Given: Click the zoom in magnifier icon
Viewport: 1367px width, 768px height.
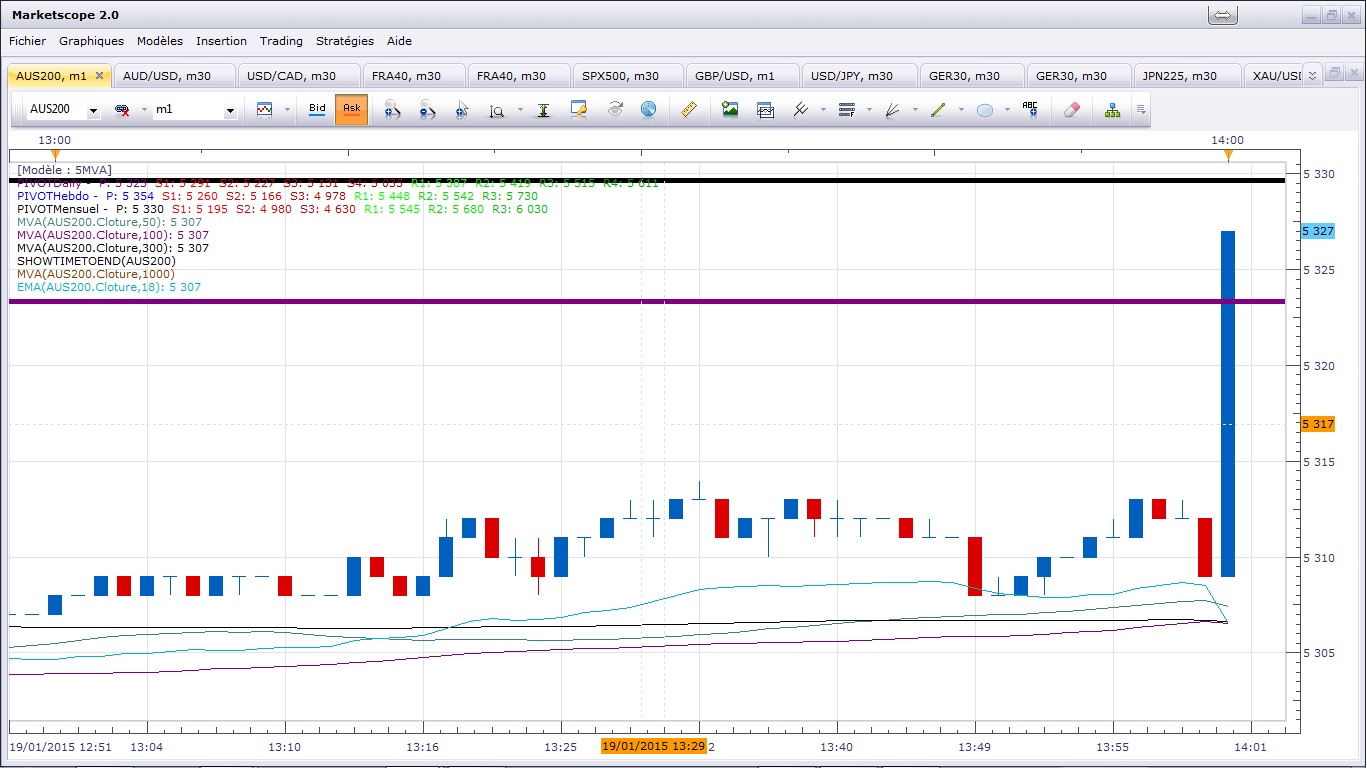Looking at the screenshot, I should pyautogui.click(x=391, y=110).
